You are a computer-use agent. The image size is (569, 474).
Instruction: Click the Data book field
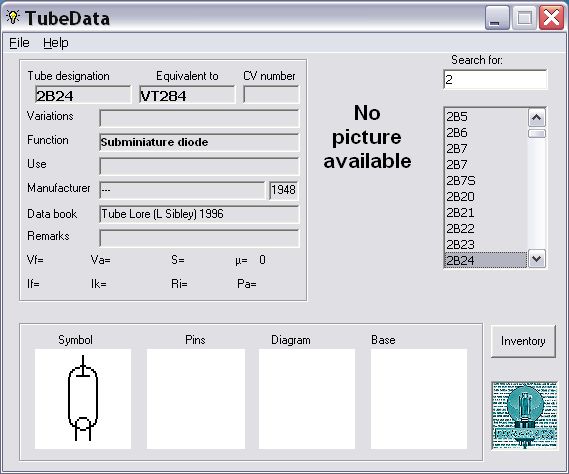click(199, 214)
